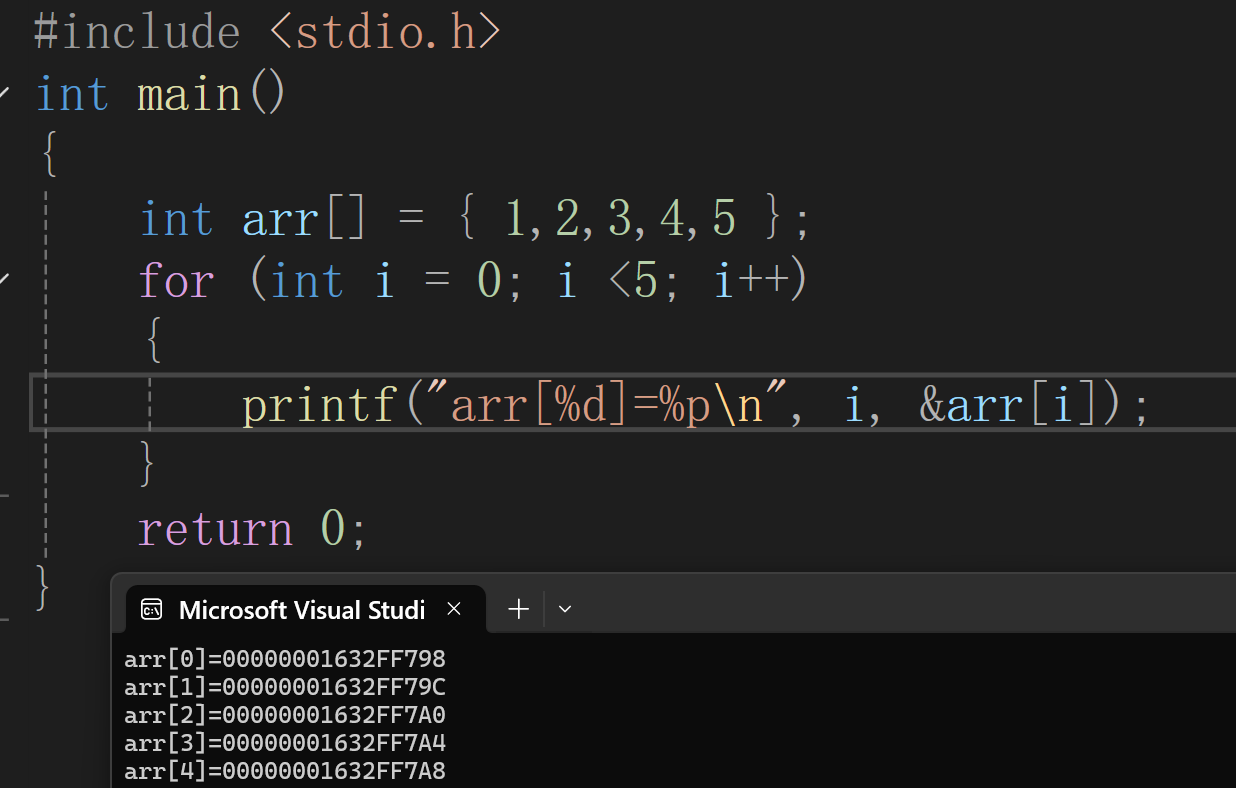
Task: Click the &arr[i] argument in printf
Action: click(x=1008, y=406)
